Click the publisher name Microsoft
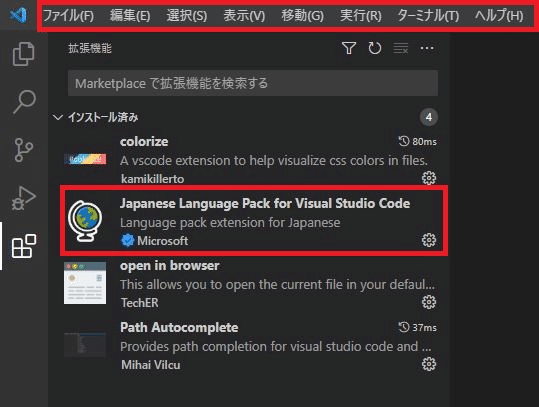539x407 pixels. 163,241
